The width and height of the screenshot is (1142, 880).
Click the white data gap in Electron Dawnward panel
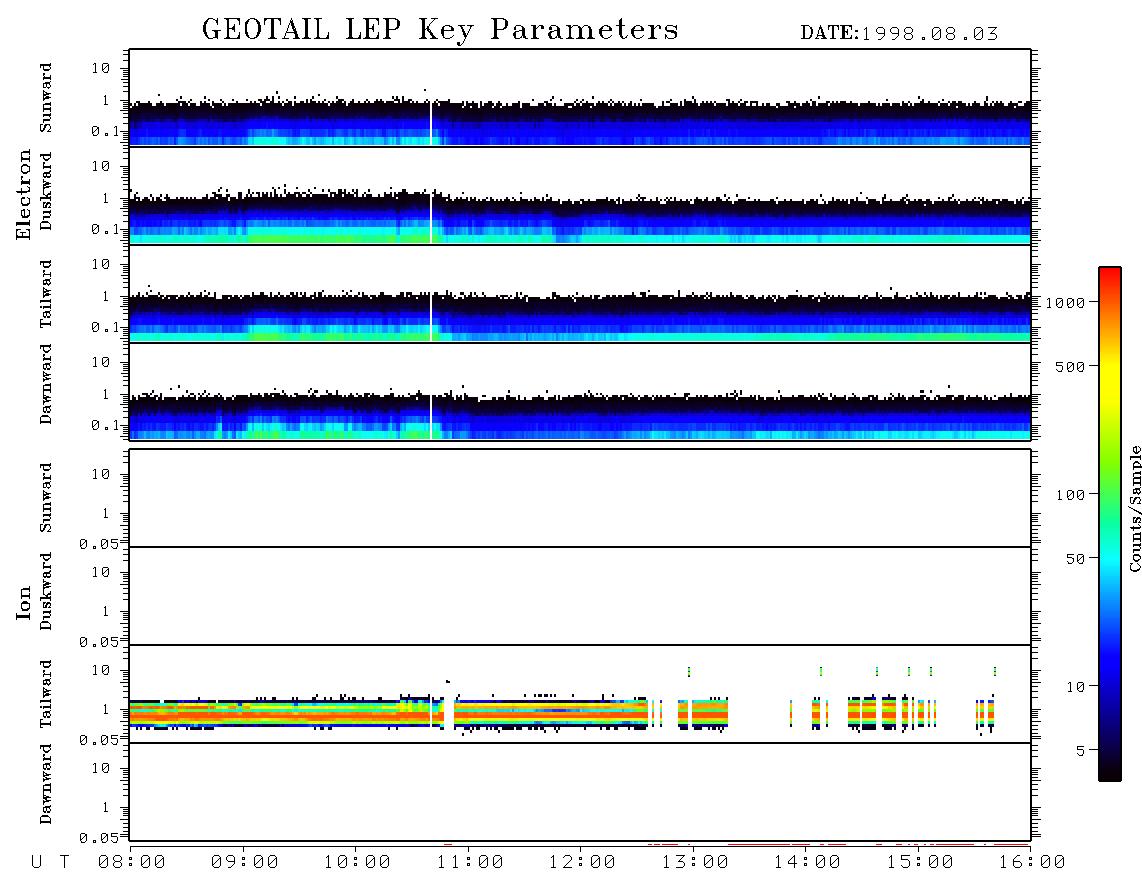pos(431,417)
